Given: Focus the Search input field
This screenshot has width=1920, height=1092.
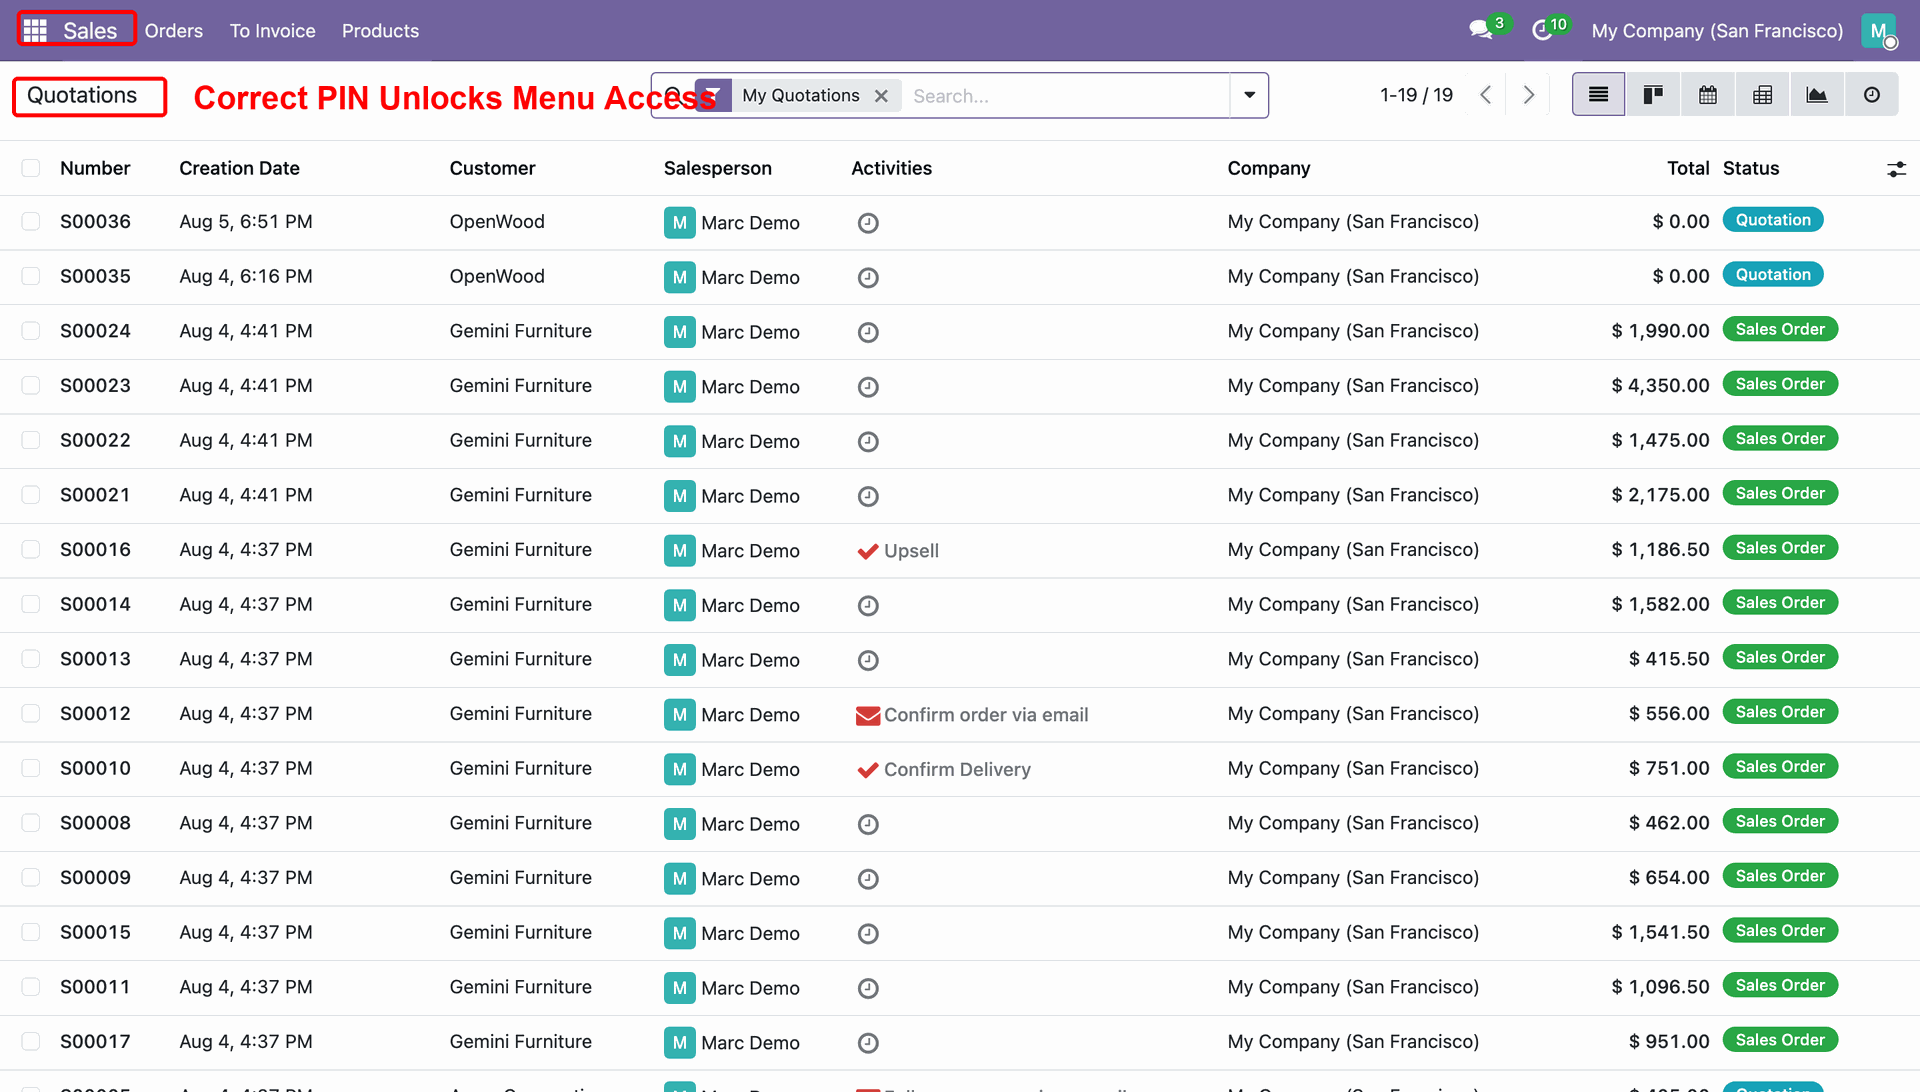Looking at the screenshot, I should pyautogui.click(x=1065, y=96).
